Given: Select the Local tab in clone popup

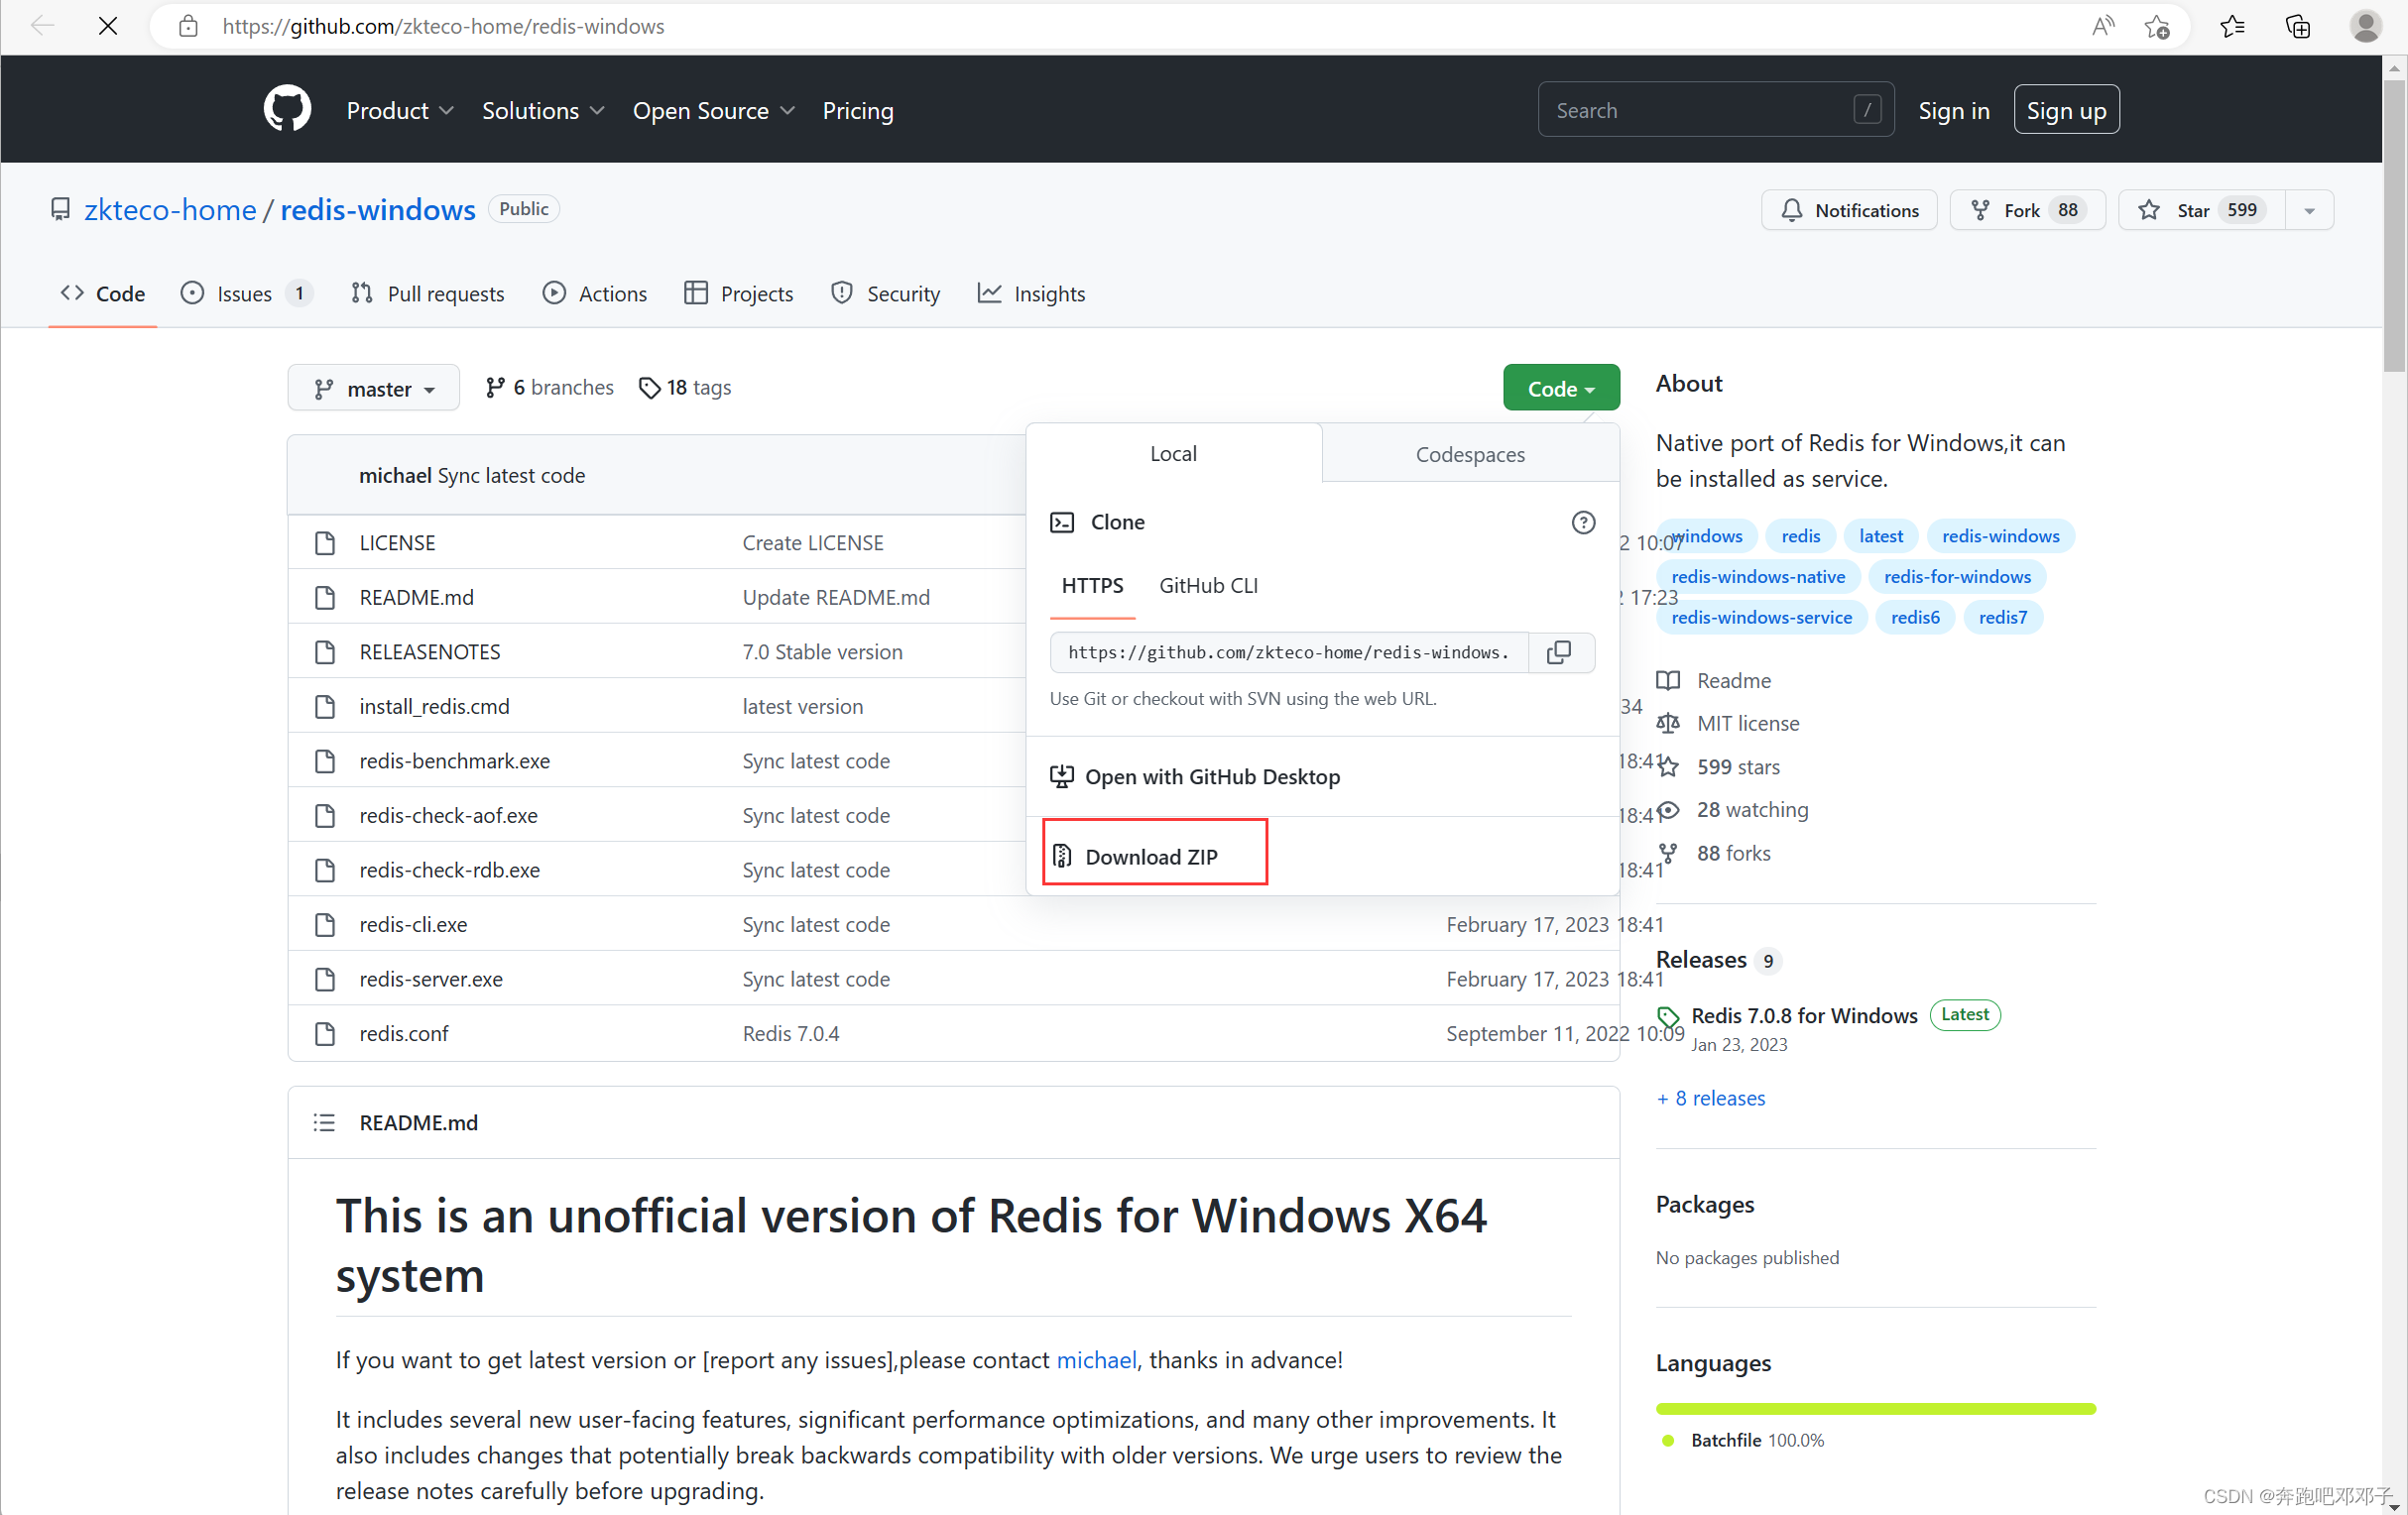Looking at the screenshot, I should pyautogui.click(x=1173, y=453).
